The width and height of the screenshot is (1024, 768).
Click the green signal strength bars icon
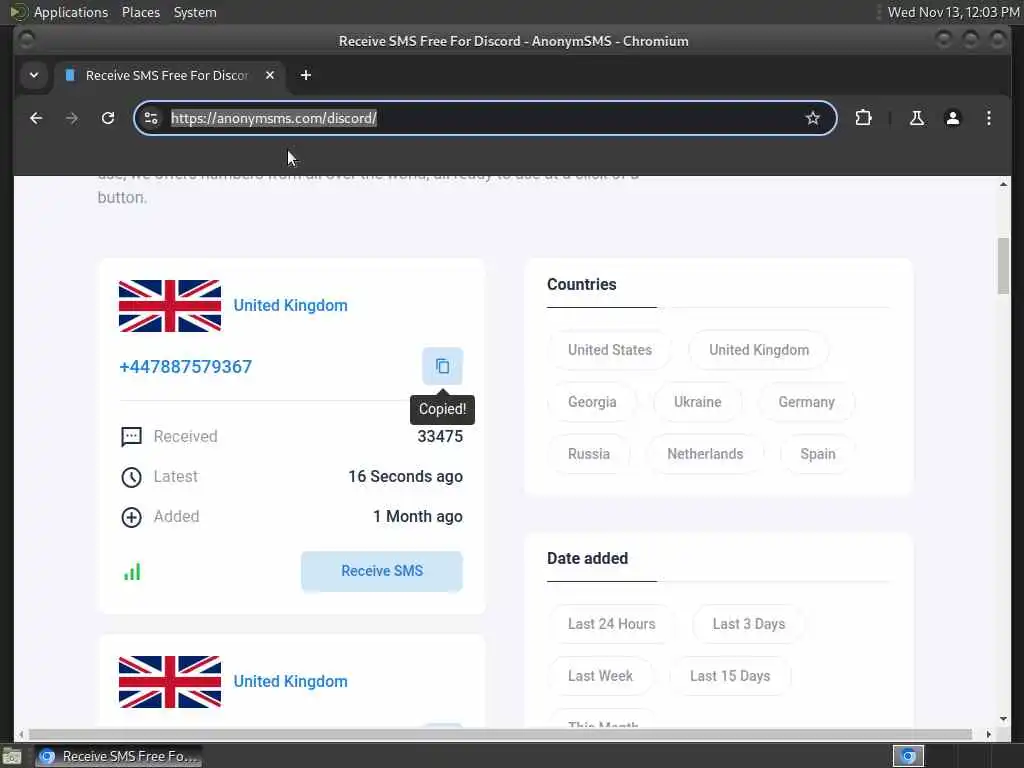[x=132, y=572]
